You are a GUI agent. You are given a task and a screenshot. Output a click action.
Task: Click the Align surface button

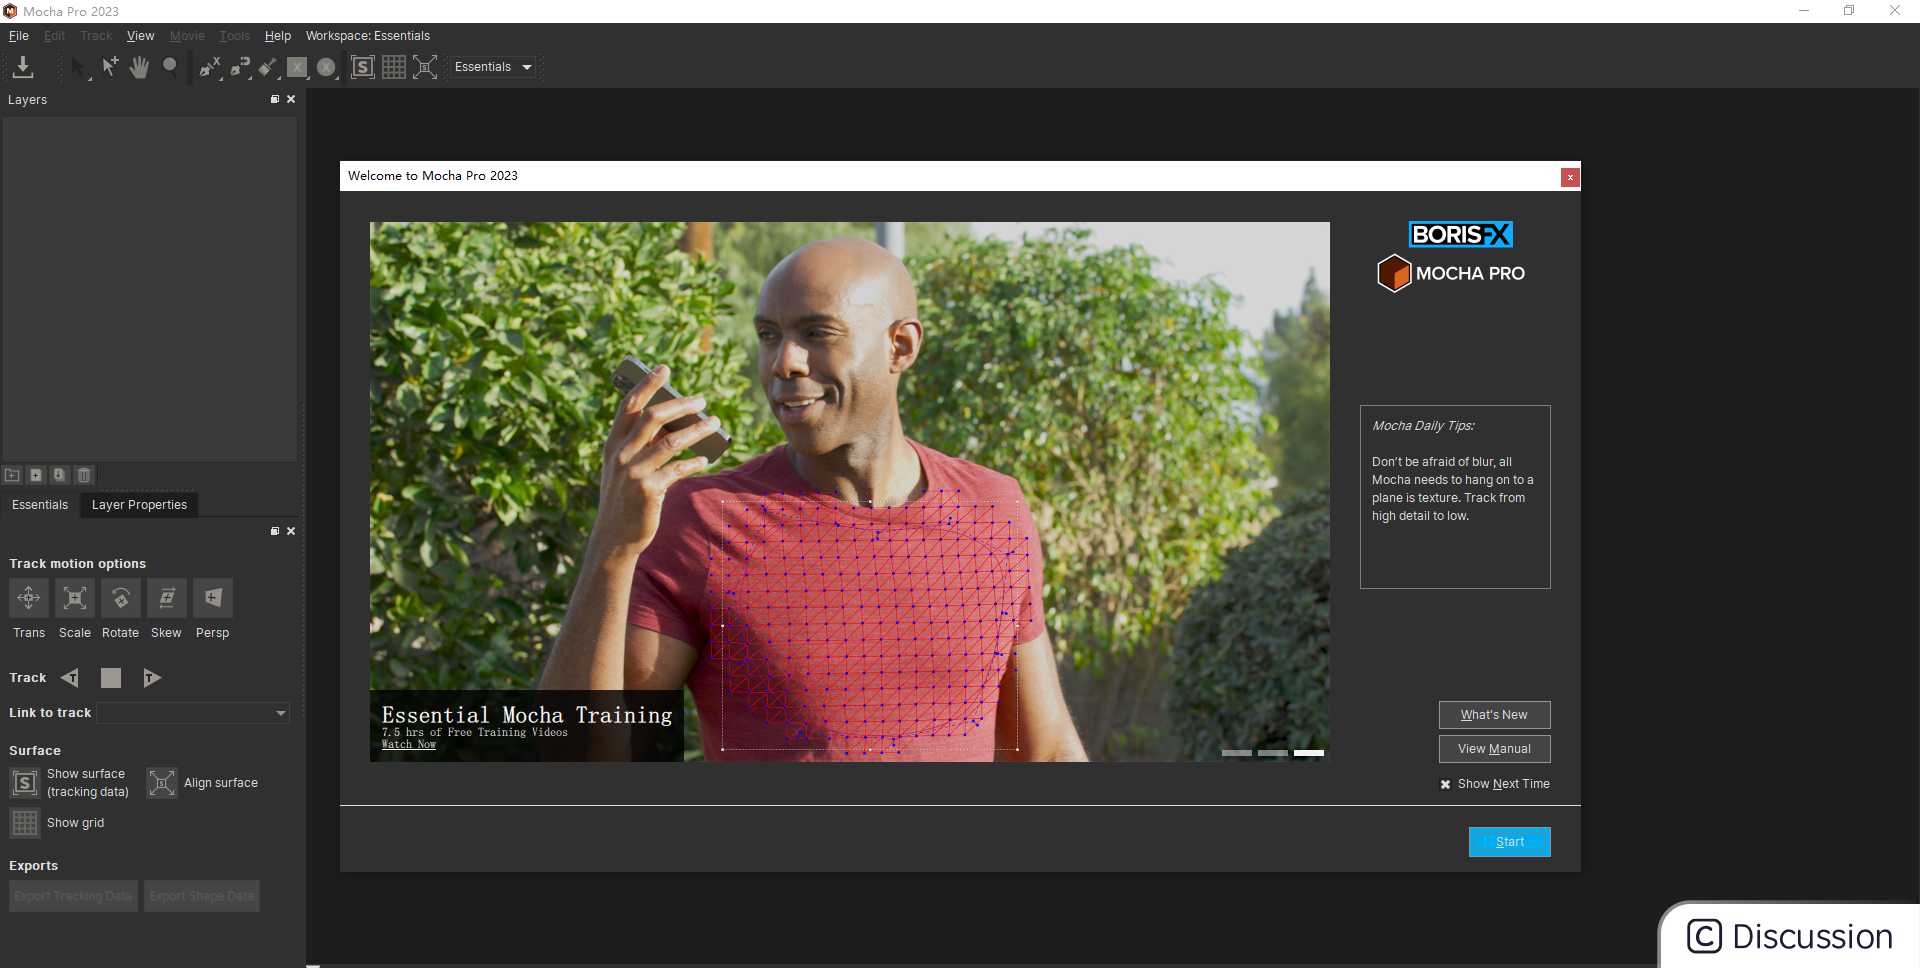point(162,783)
